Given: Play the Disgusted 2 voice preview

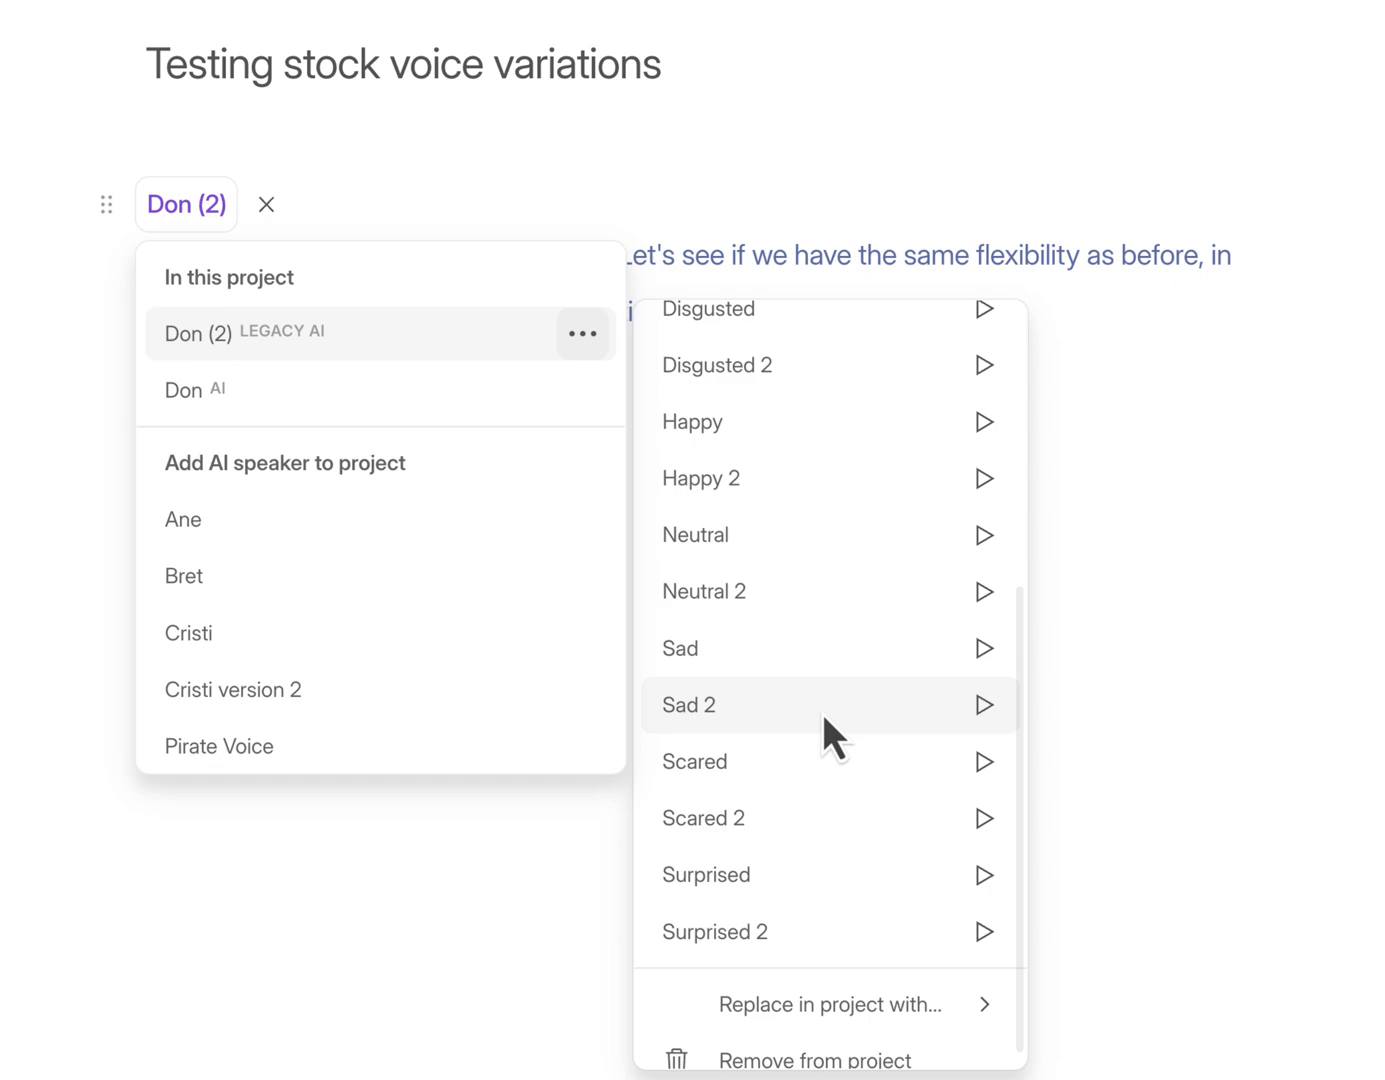Looking at the screenshot, I should tap(984, 365).
